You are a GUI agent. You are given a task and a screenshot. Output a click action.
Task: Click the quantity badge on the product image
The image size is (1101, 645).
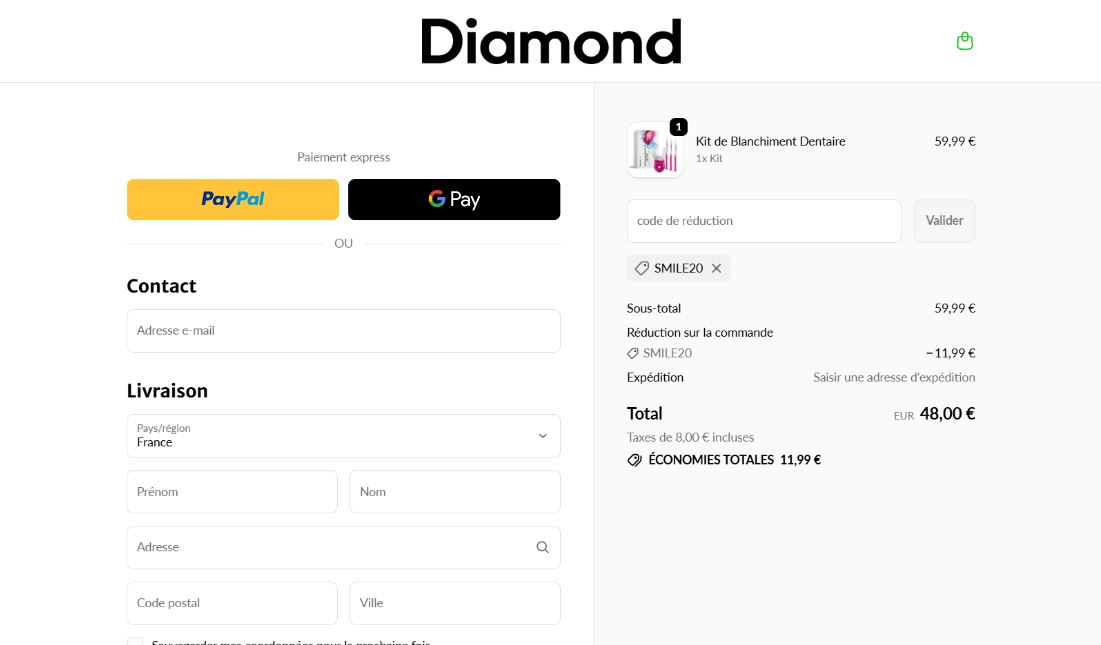[678, 126]
